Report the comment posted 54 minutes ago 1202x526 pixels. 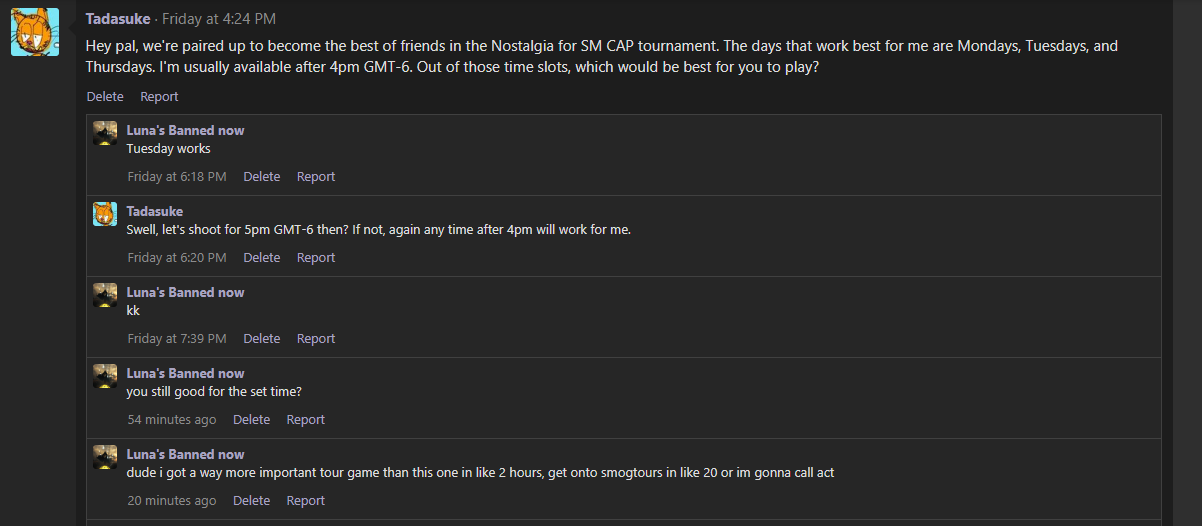pyautogui.click(x=305, y=420)
